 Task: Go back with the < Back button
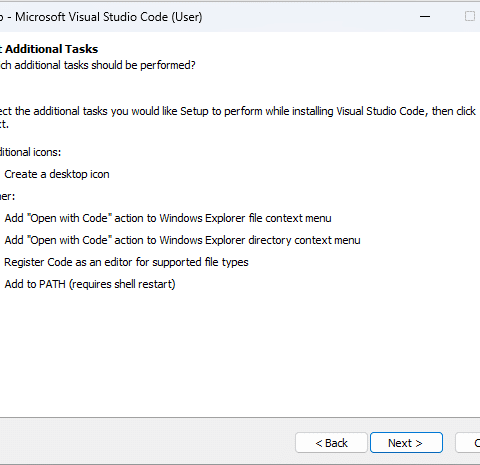331,443
